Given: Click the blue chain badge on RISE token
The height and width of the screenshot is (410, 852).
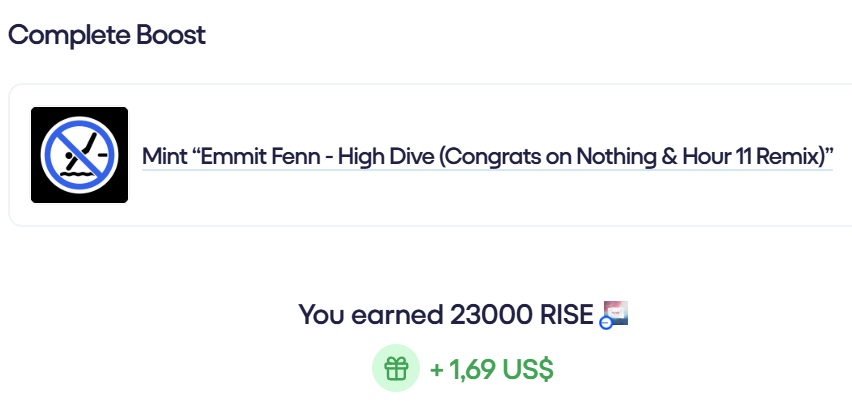Looking at the screenshot, I should pos(606,323).
